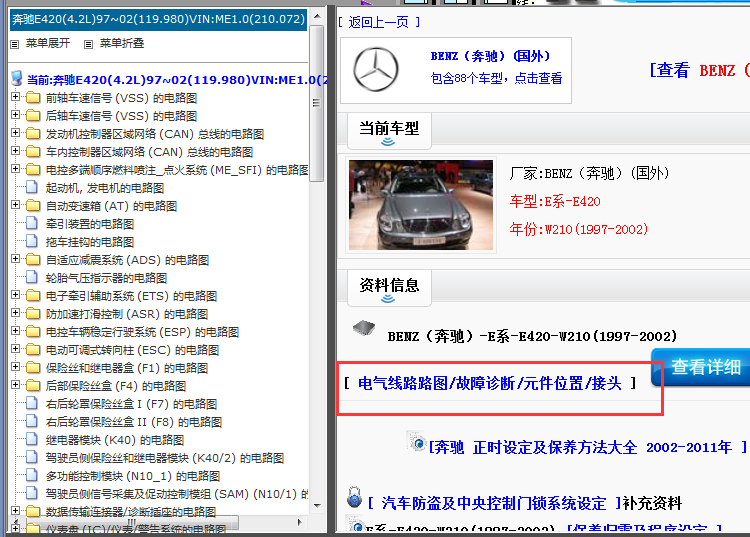Image resolution: width=750 pixels, height=537 pixels.
Task: Click the gray Mercedes E420 car photo
Action: [421, 205]
